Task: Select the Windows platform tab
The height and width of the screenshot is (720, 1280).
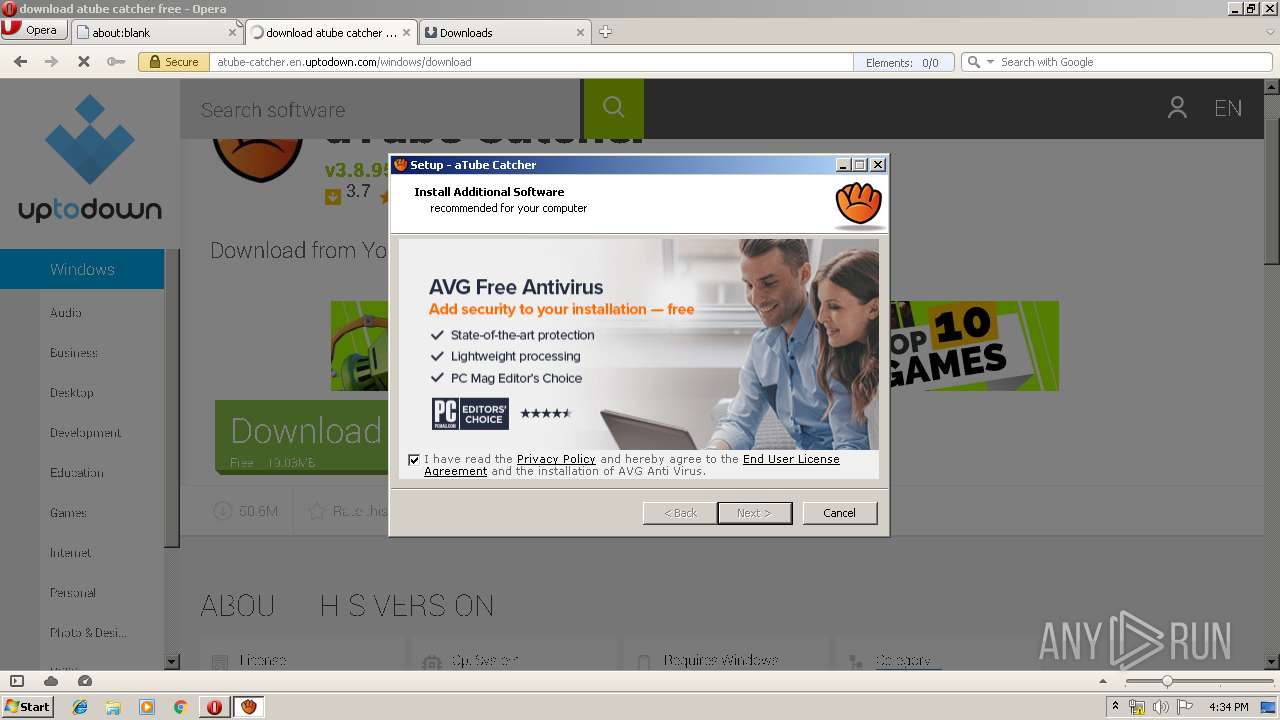Action: 82,269
